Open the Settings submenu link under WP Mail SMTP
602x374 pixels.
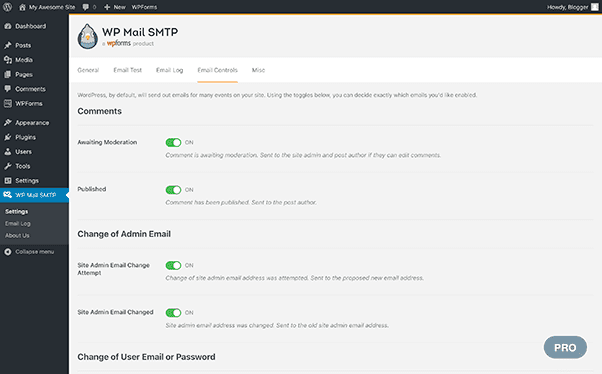(17, 212)
